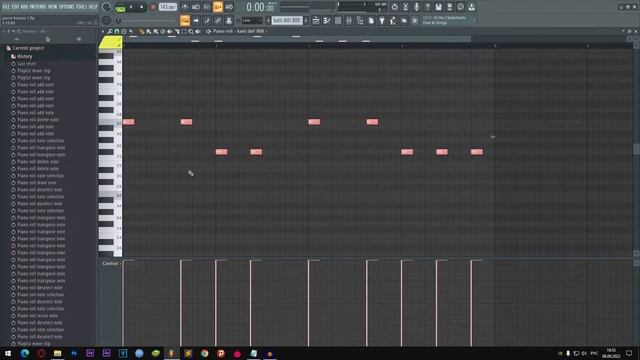This screenshot has width=640, height=360.
Task: Toggle typing keyboard to piano (orange)
Action: point(185,20)
